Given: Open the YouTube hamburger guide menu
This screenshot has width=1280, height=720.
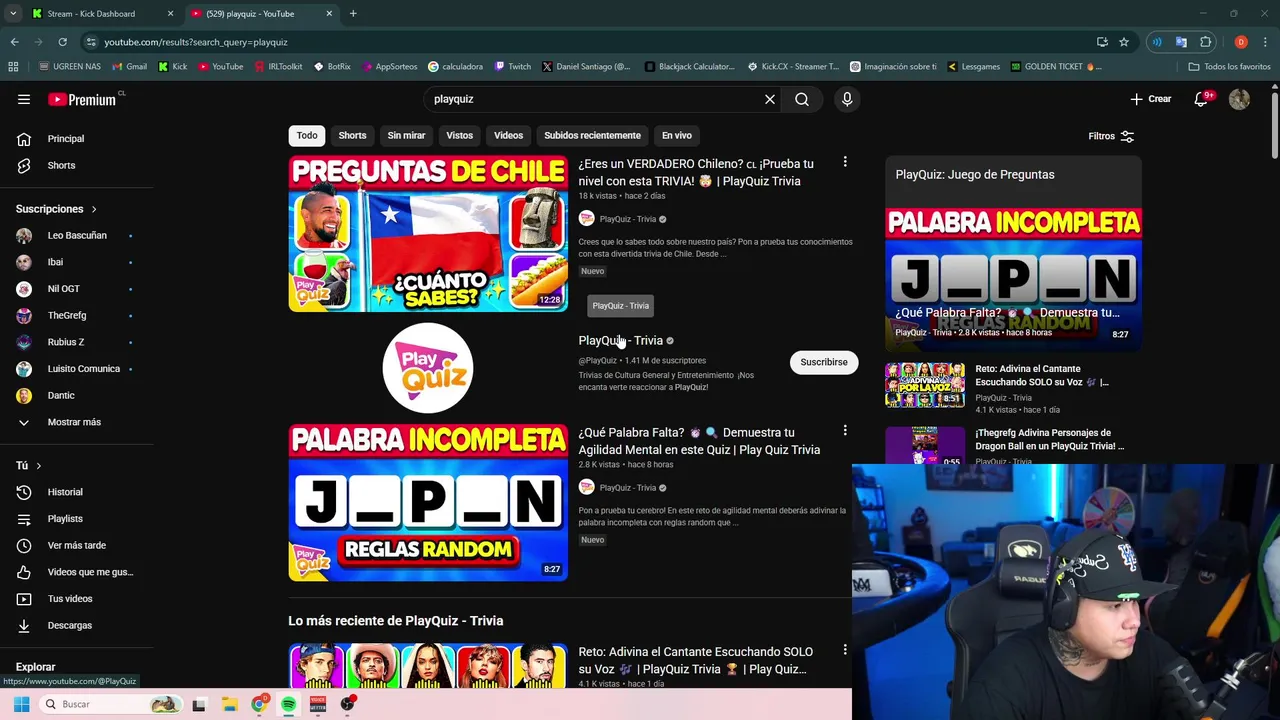Looking at the screenshot, I should click(24, 99).
